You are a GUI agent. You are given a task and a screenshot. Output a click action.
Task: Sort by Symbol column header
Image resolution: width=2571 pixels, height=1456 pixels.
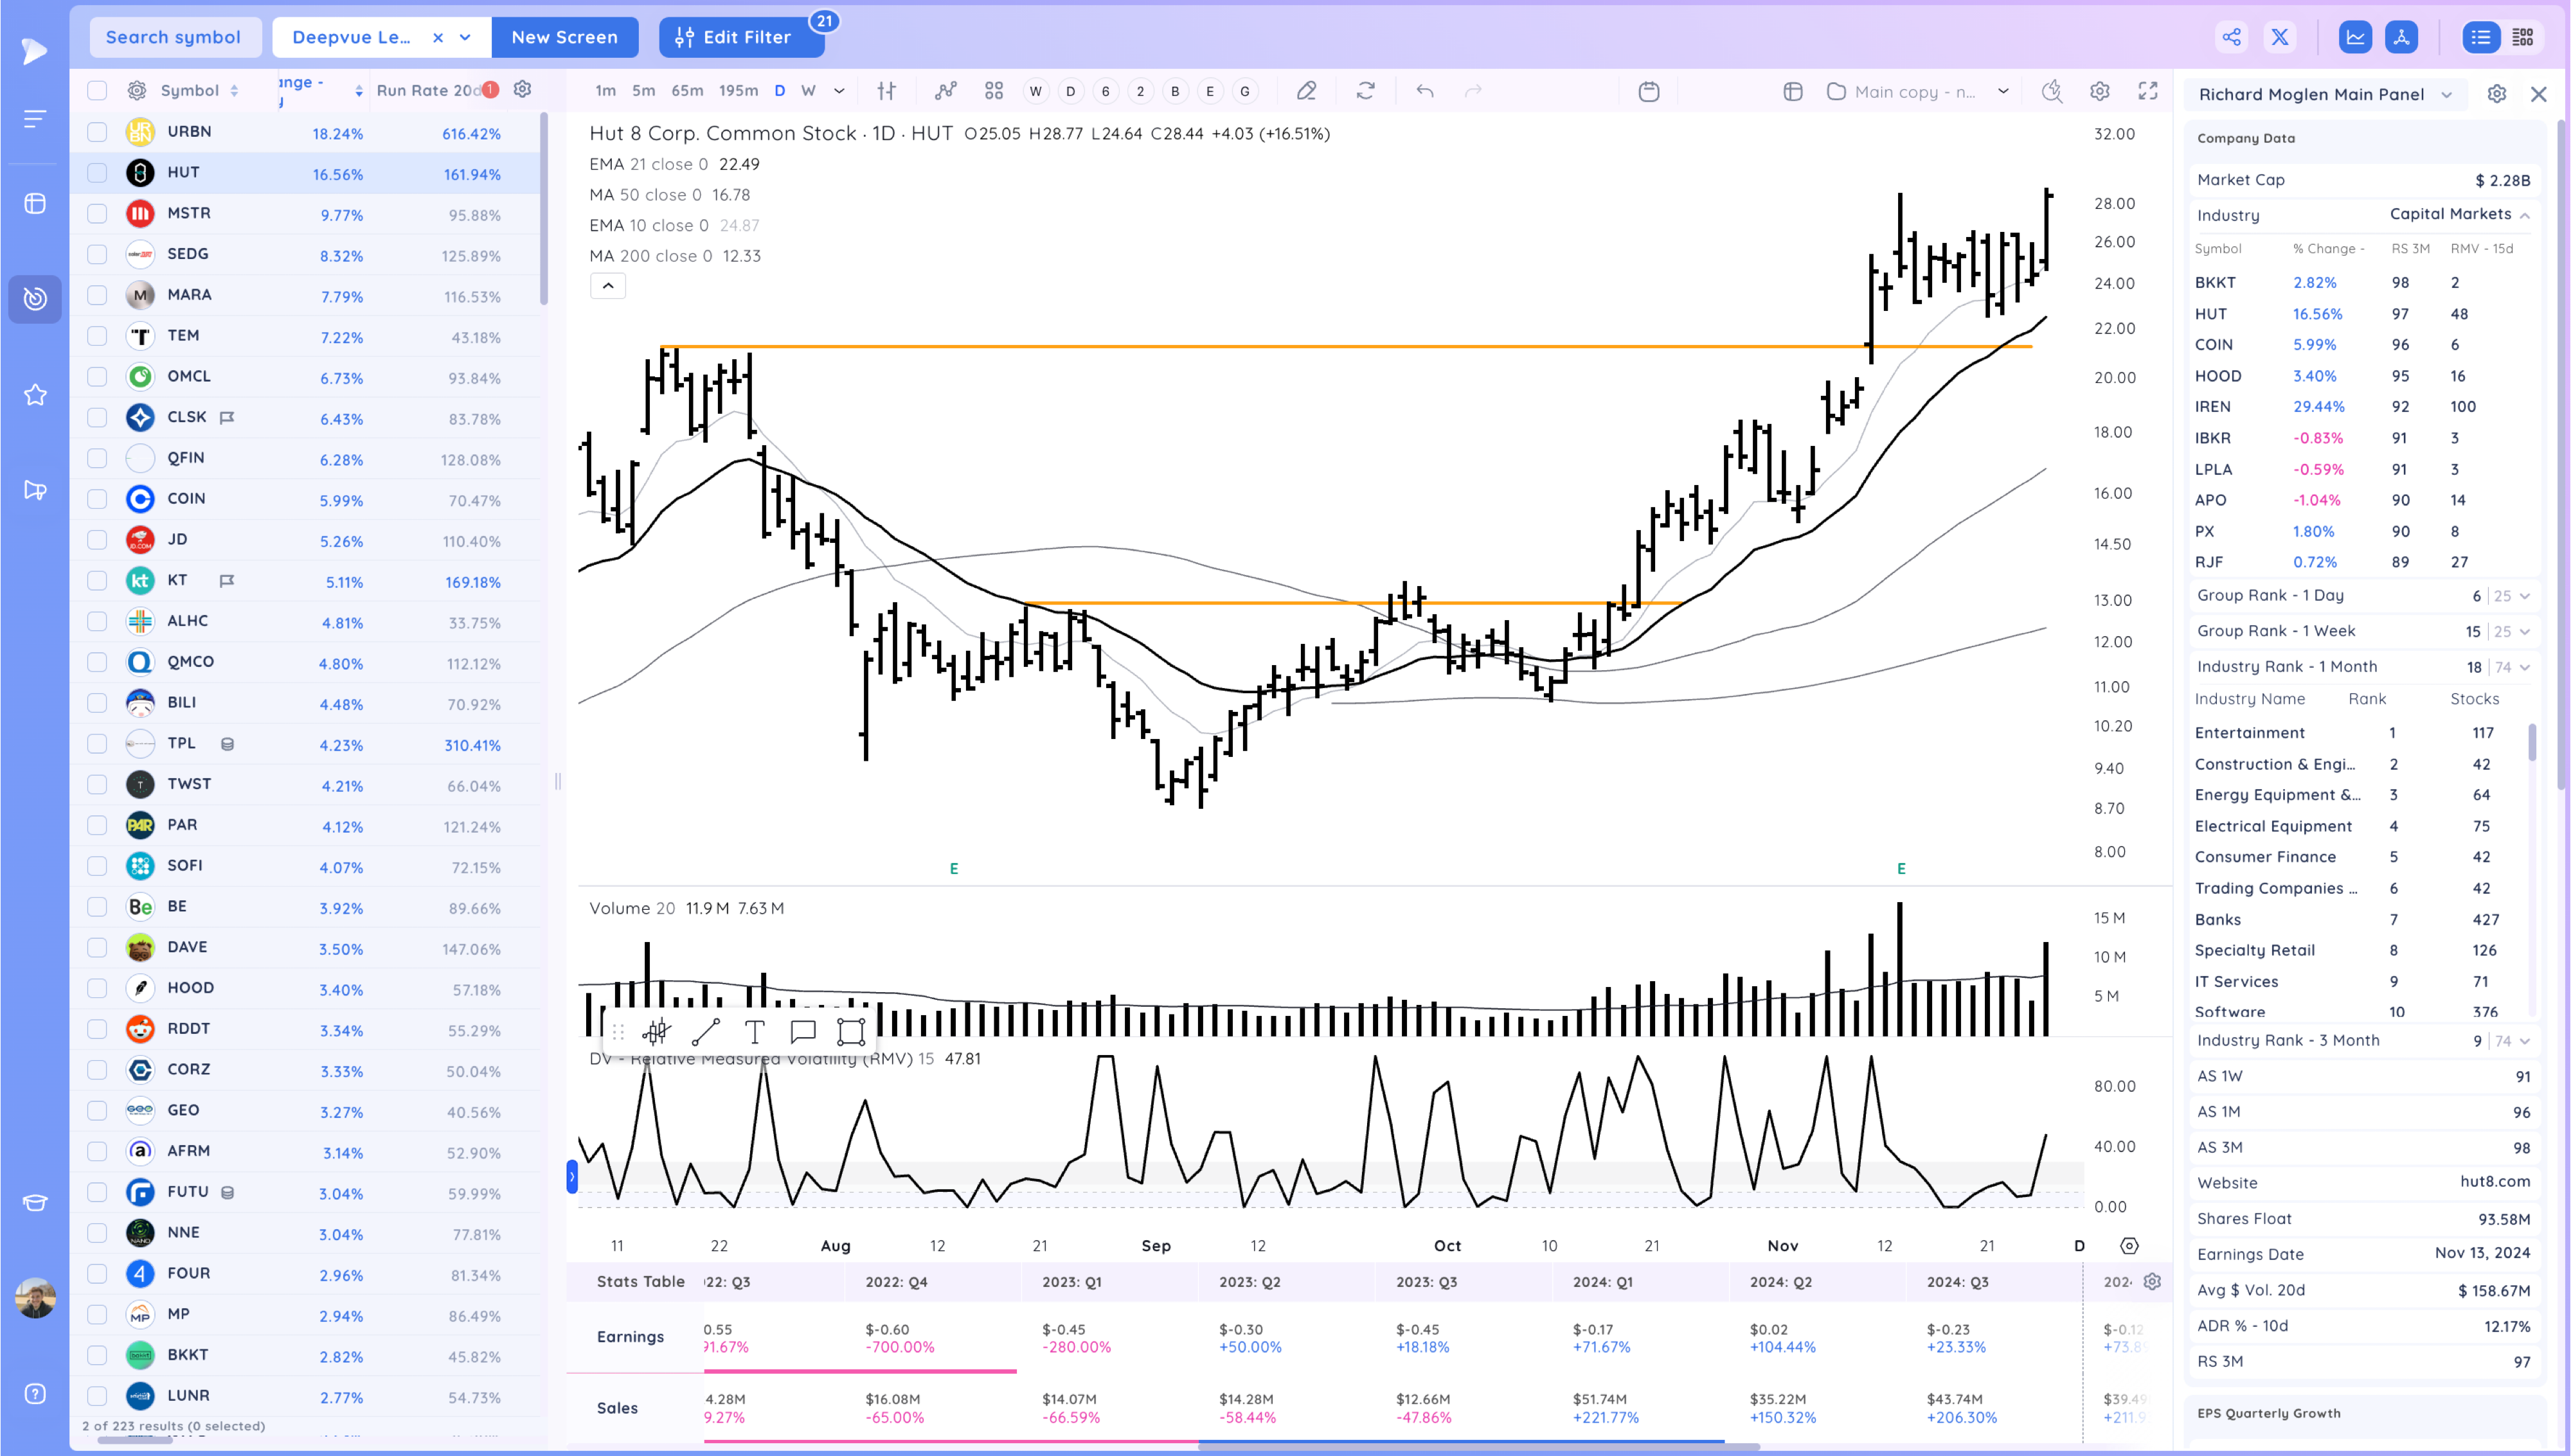point(199,91)
